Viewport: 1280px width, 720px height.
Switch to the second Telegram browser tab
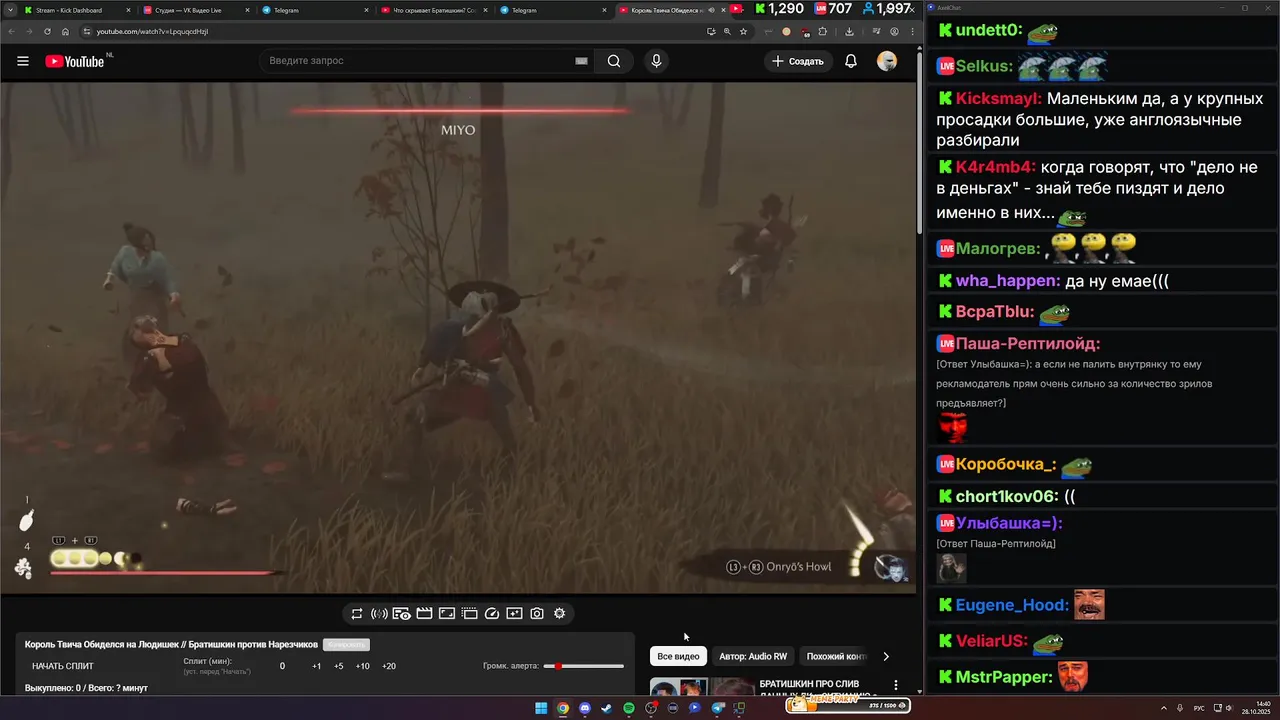tap(552, 10)
